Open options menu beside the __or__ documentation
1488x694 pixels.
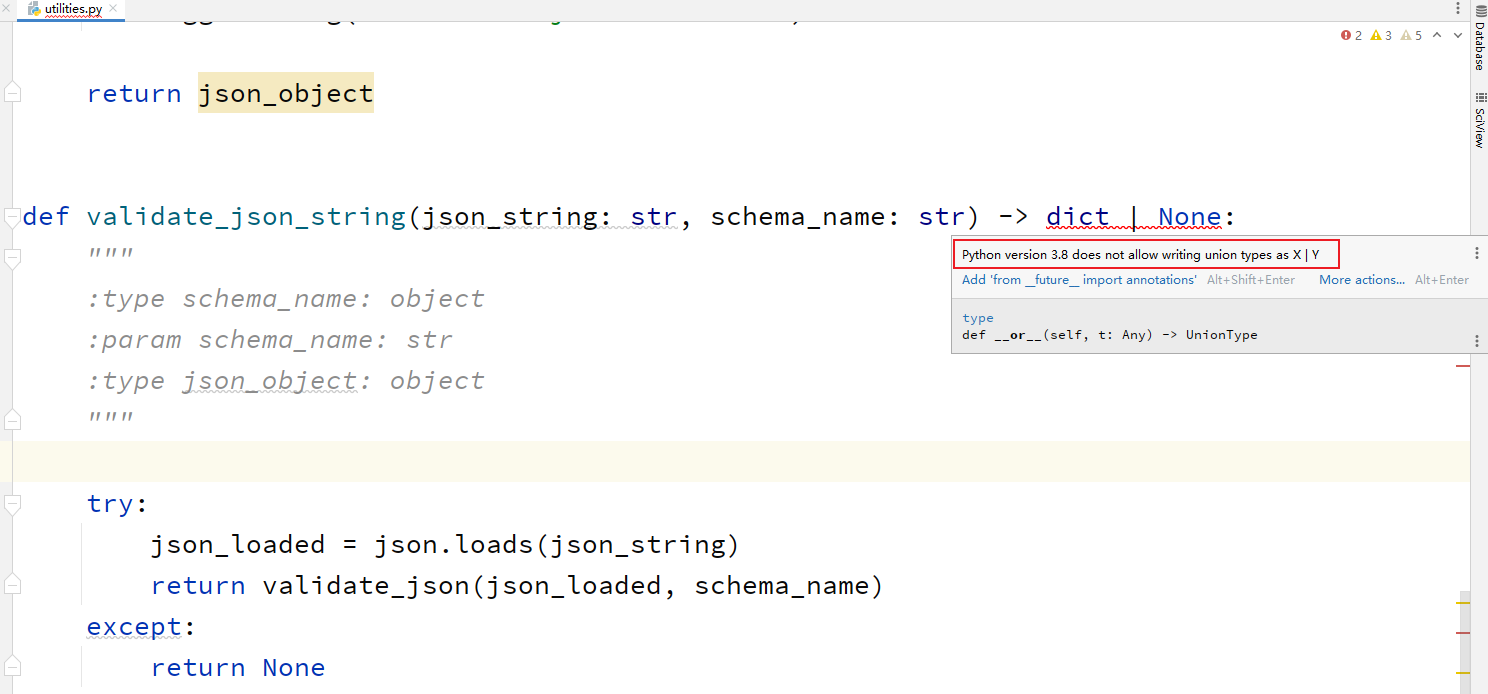pyautogui.click(x=1477, y=341)
